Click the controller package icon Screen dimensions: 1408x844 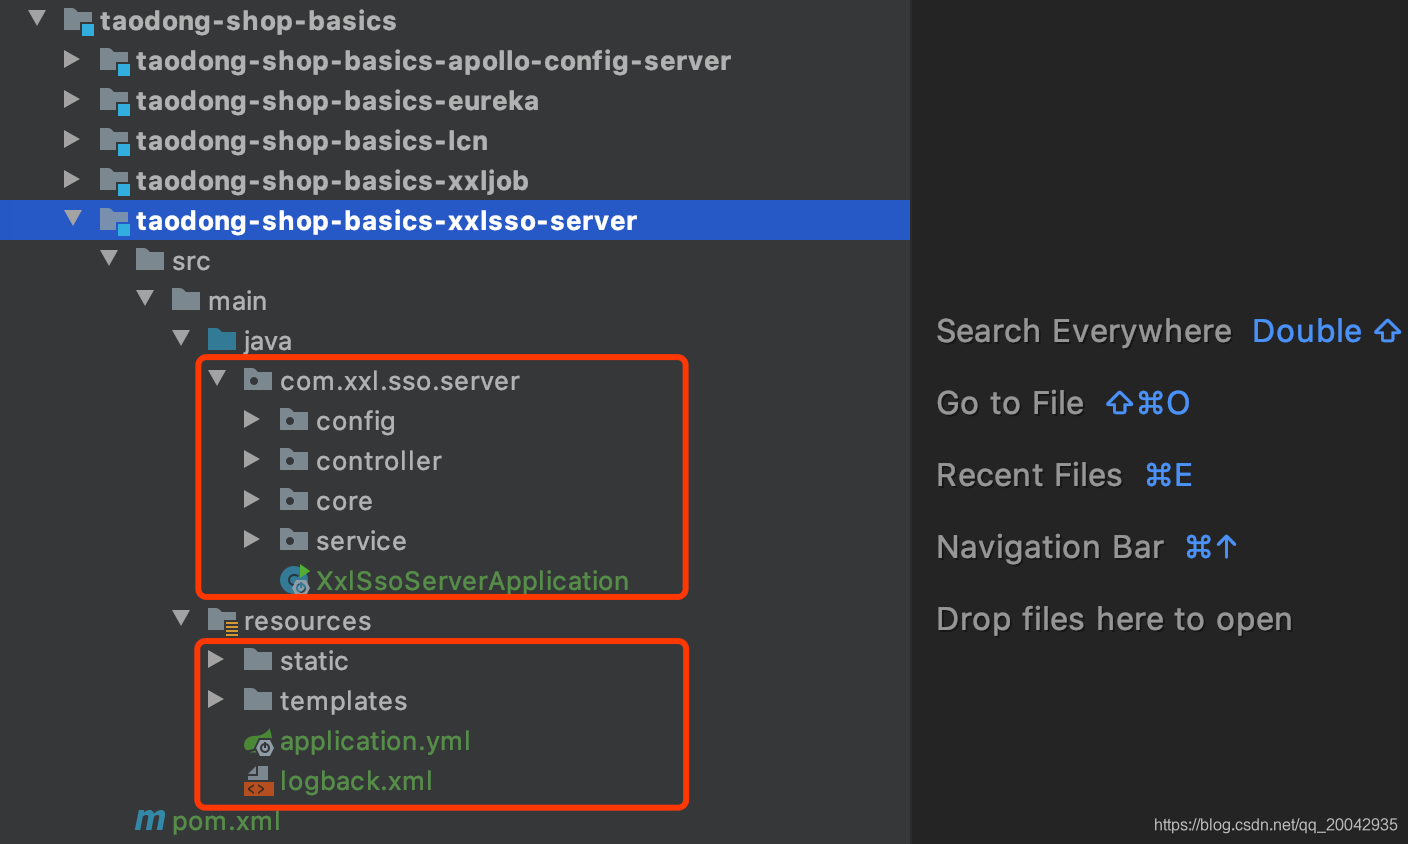(294, 460)
